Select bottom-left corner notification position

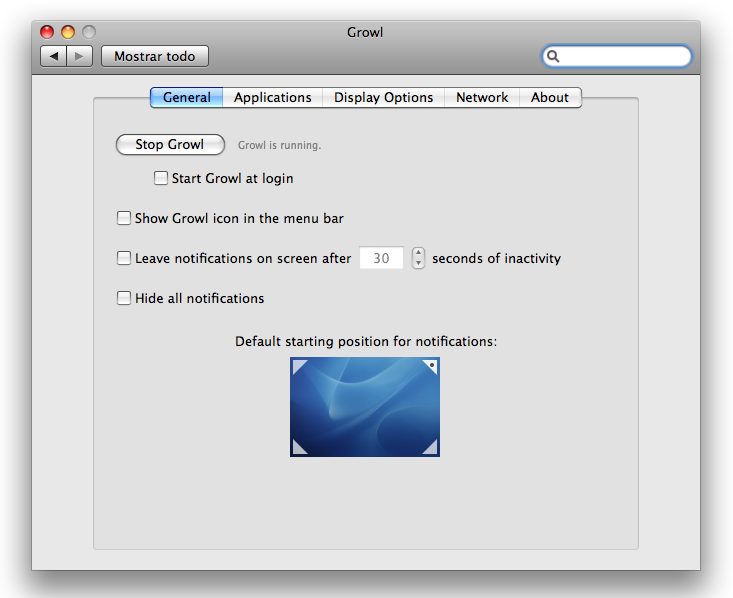coord(300,447)
